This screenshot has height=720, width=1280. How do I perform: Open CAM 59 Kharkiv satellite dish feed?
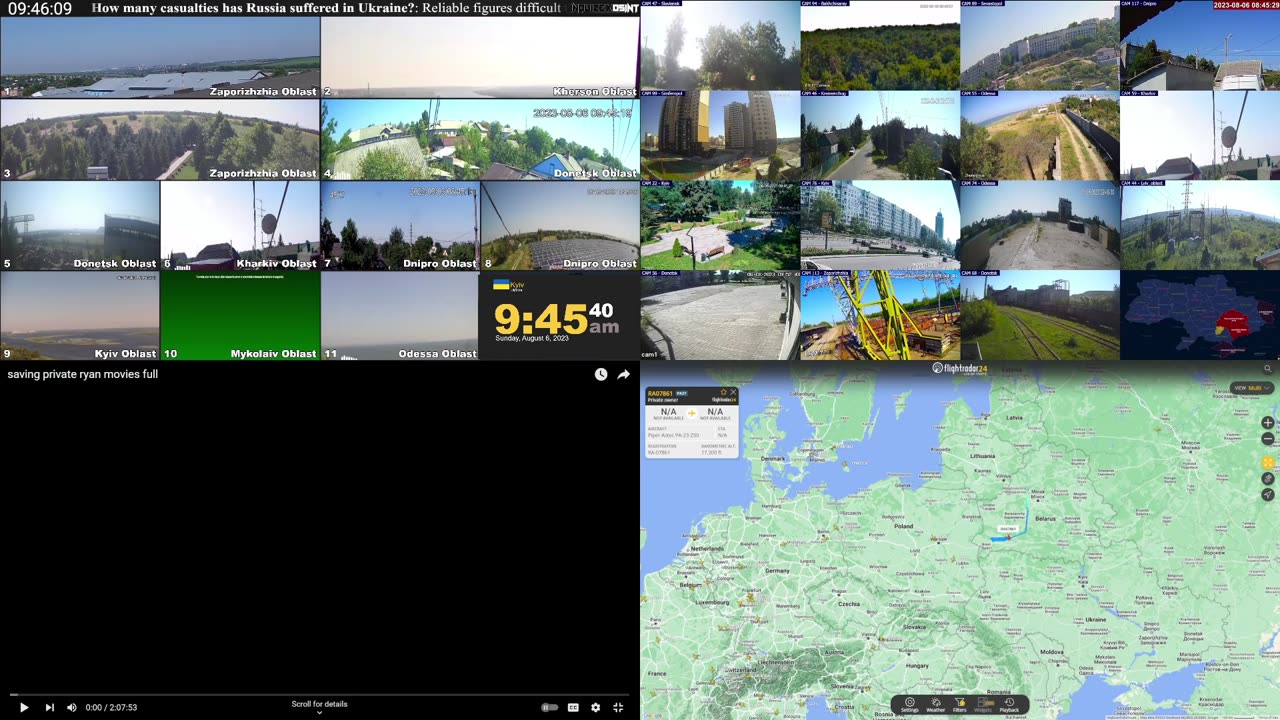coord(1200,135)
